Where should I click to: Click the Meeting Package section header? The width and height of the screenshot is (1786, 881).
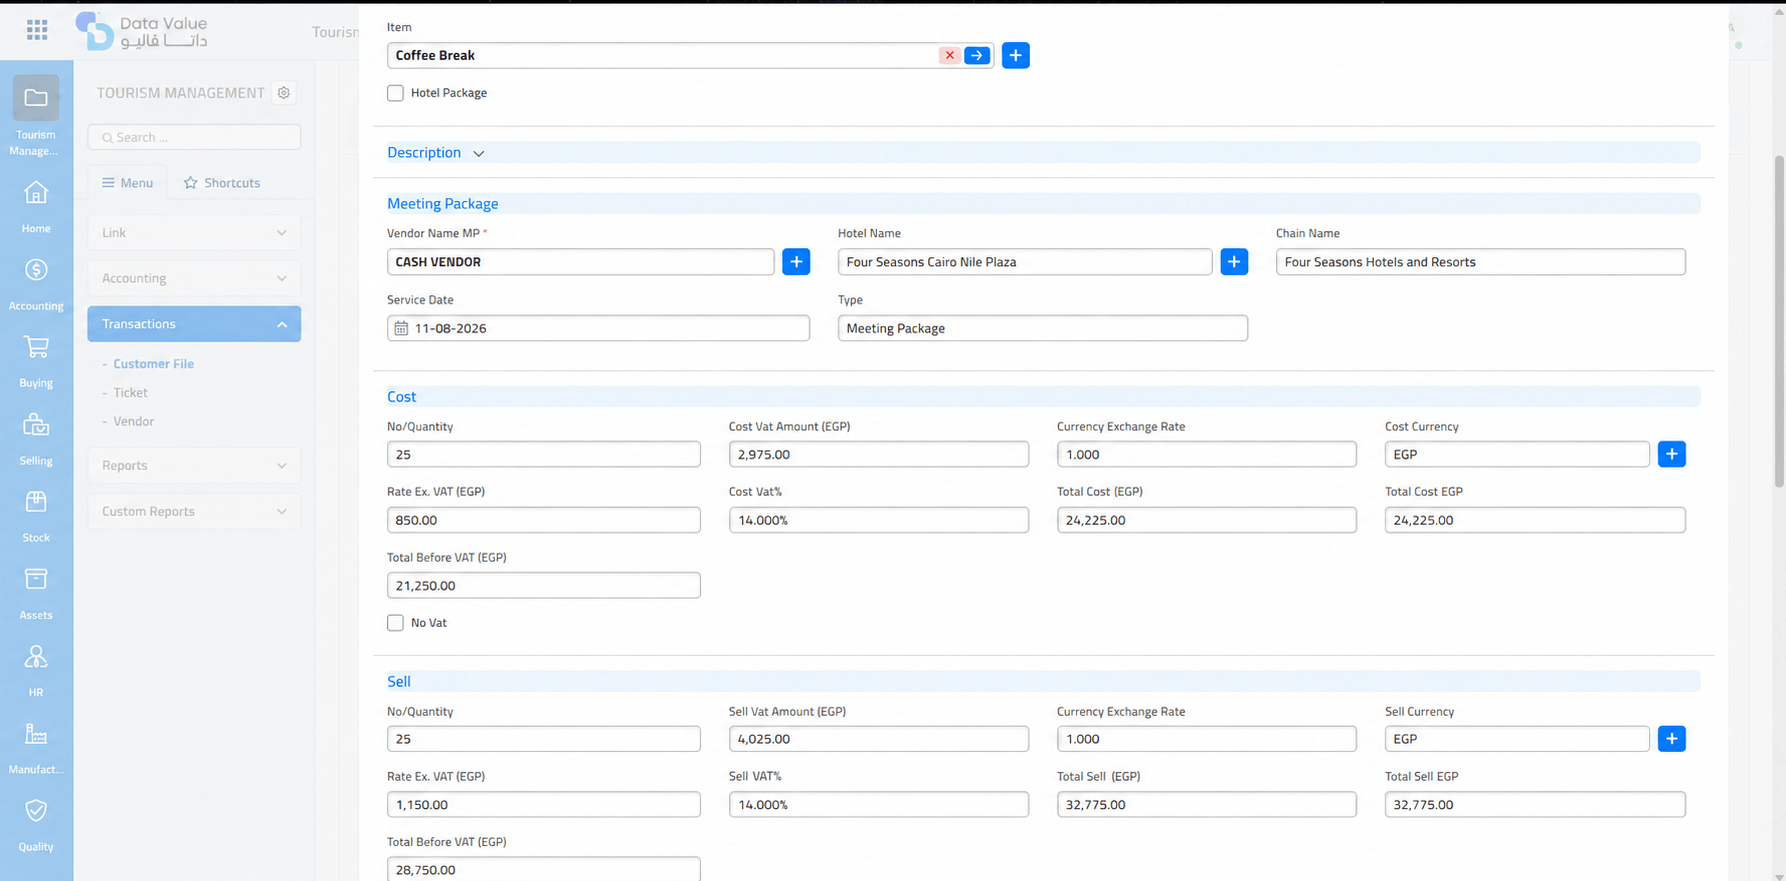(x=1043, y=204)
